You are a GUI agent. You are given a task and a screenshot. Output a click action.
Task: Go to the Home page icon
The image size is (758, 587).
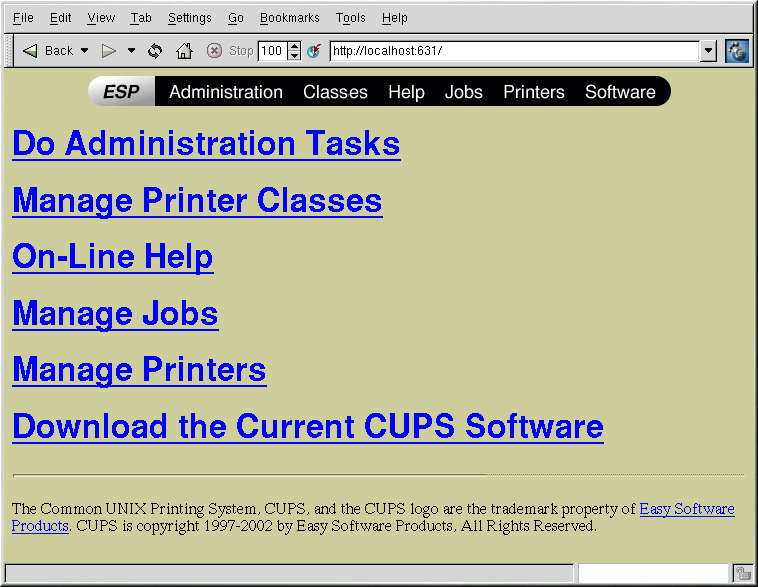click(184, 51)
